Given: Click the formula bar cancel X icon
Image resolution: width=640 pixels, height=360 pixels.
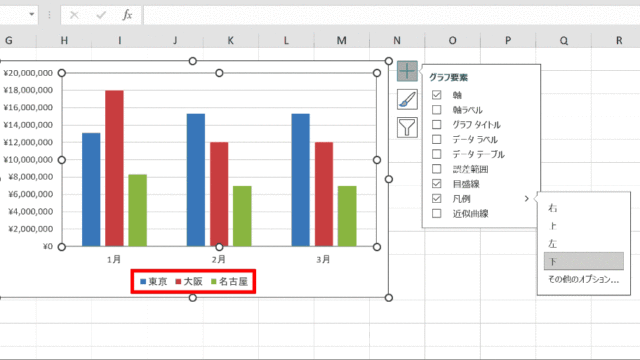Looking at the screenshot, I should point(74,15).
